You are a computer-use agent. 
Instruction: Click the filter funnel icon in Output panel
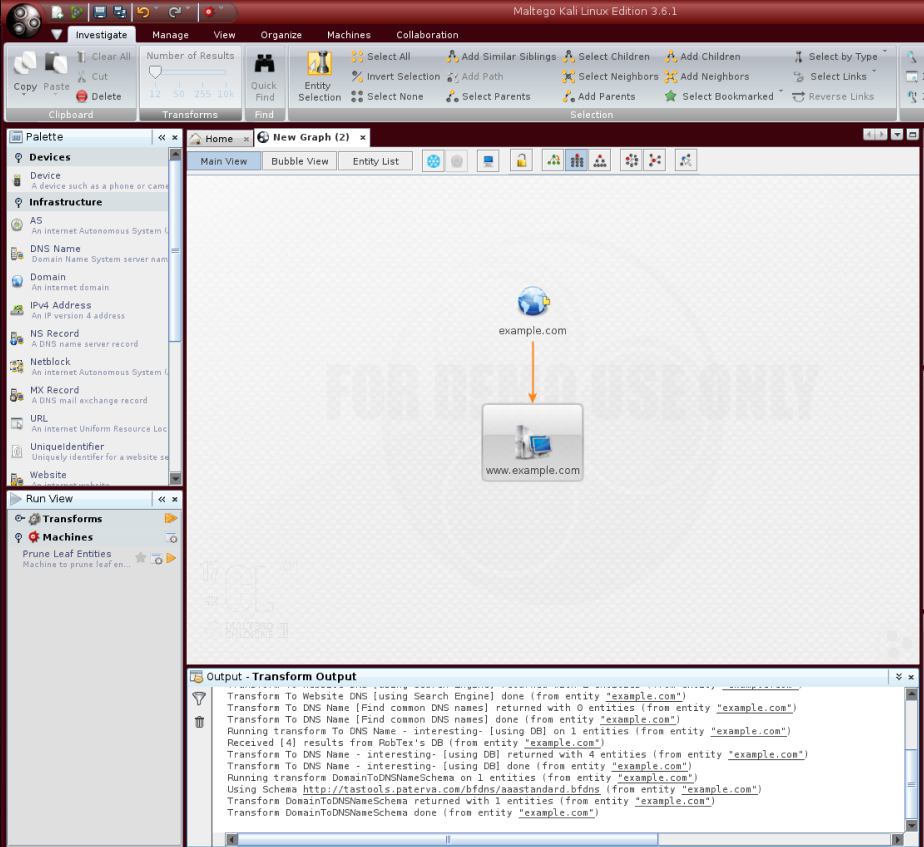click(199, 699)
